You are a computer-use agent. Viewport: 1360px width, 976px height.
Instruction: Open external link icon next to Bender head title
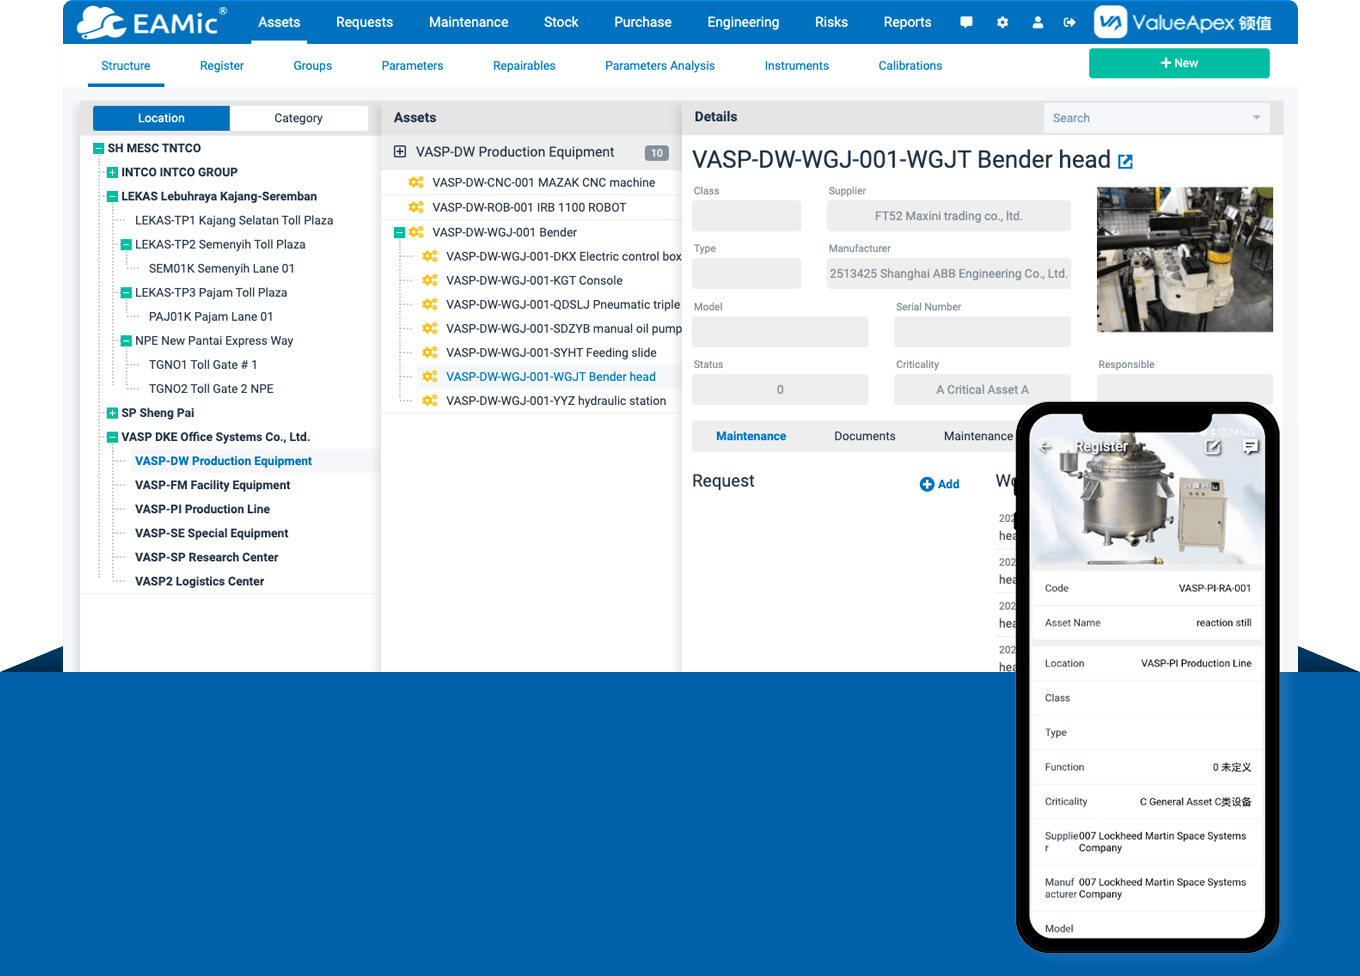[x=1125, y=159]
